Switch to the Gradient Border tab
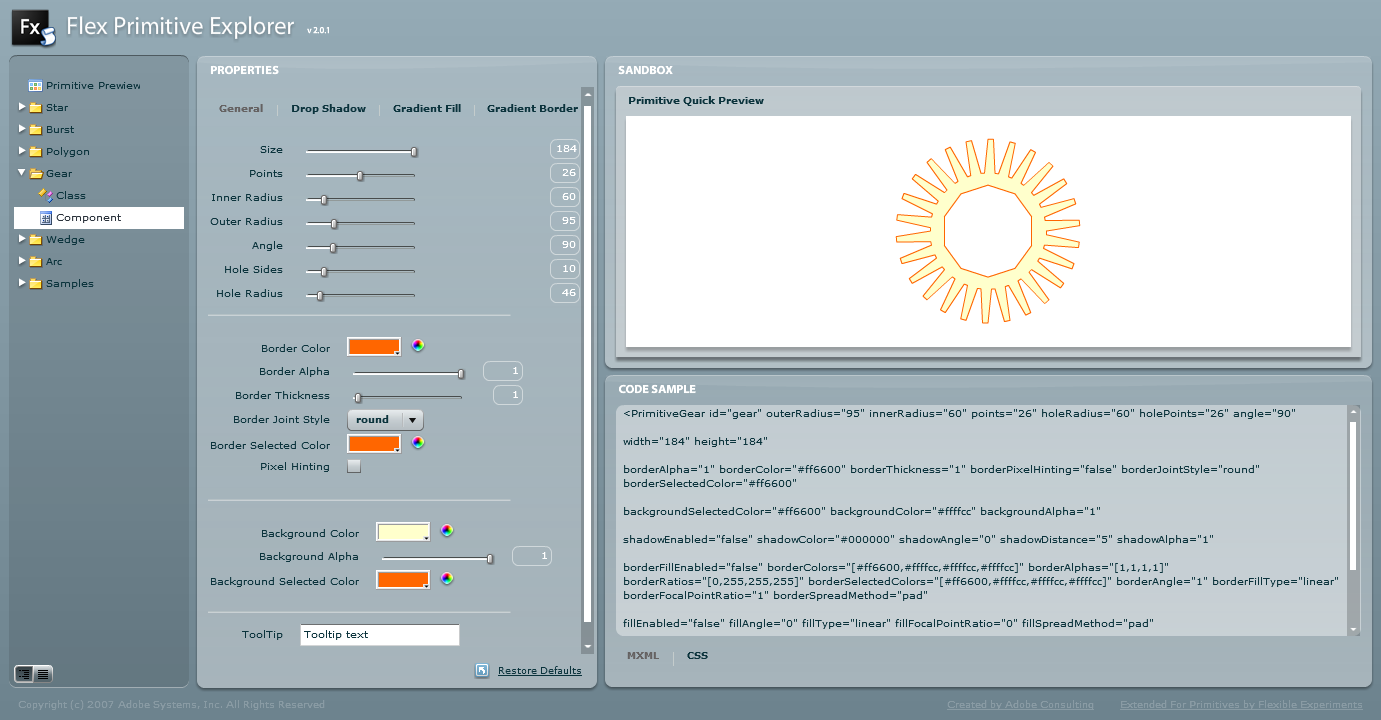Viewport: 1381px width, 720px height. click(532, 109)
